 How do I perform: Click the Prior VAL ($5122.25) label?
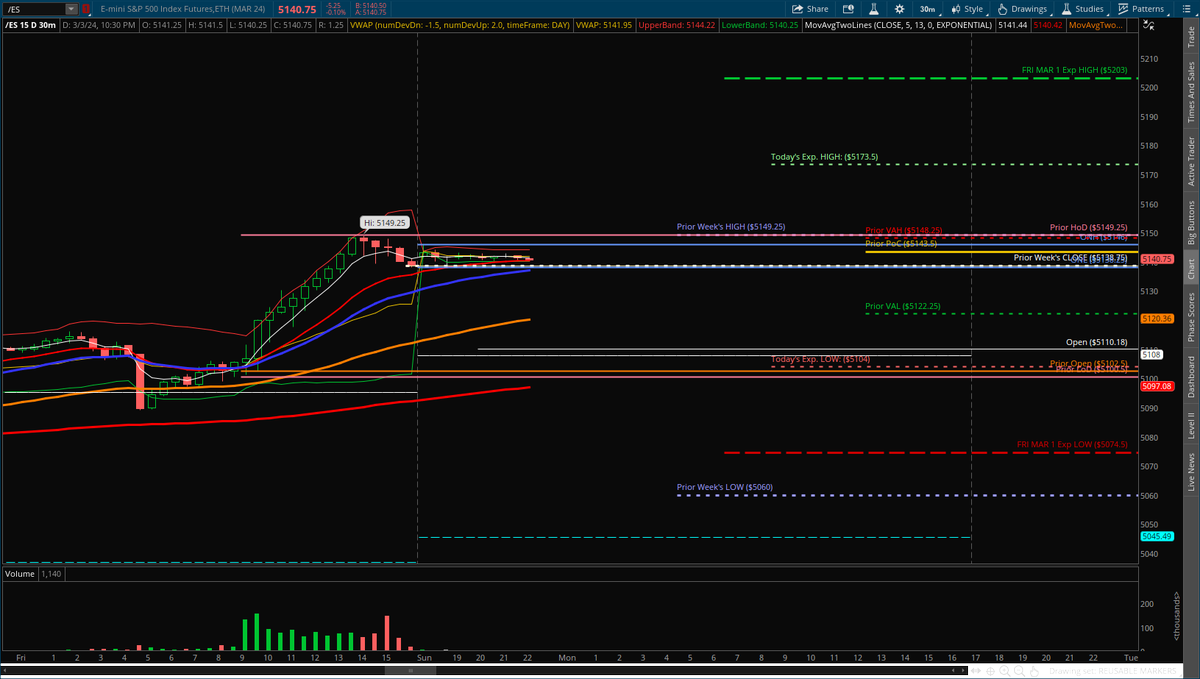(x=902, y=306)
